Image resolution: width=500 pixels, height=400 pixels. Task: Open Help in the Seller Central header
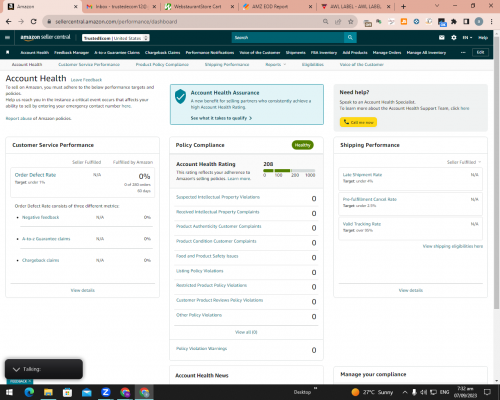pos(483,38)
